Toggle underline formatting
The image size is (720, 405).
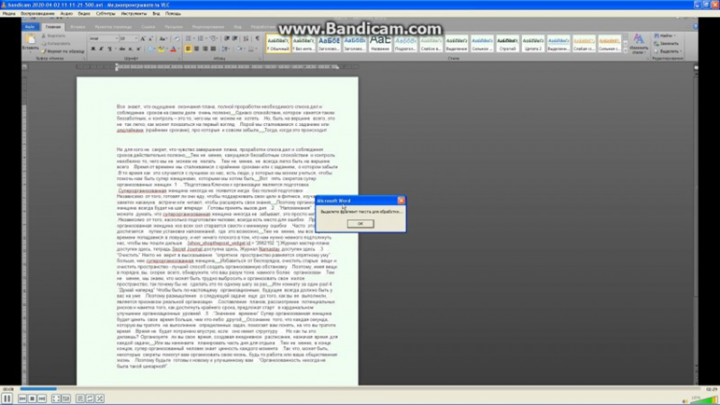(110, 49)
